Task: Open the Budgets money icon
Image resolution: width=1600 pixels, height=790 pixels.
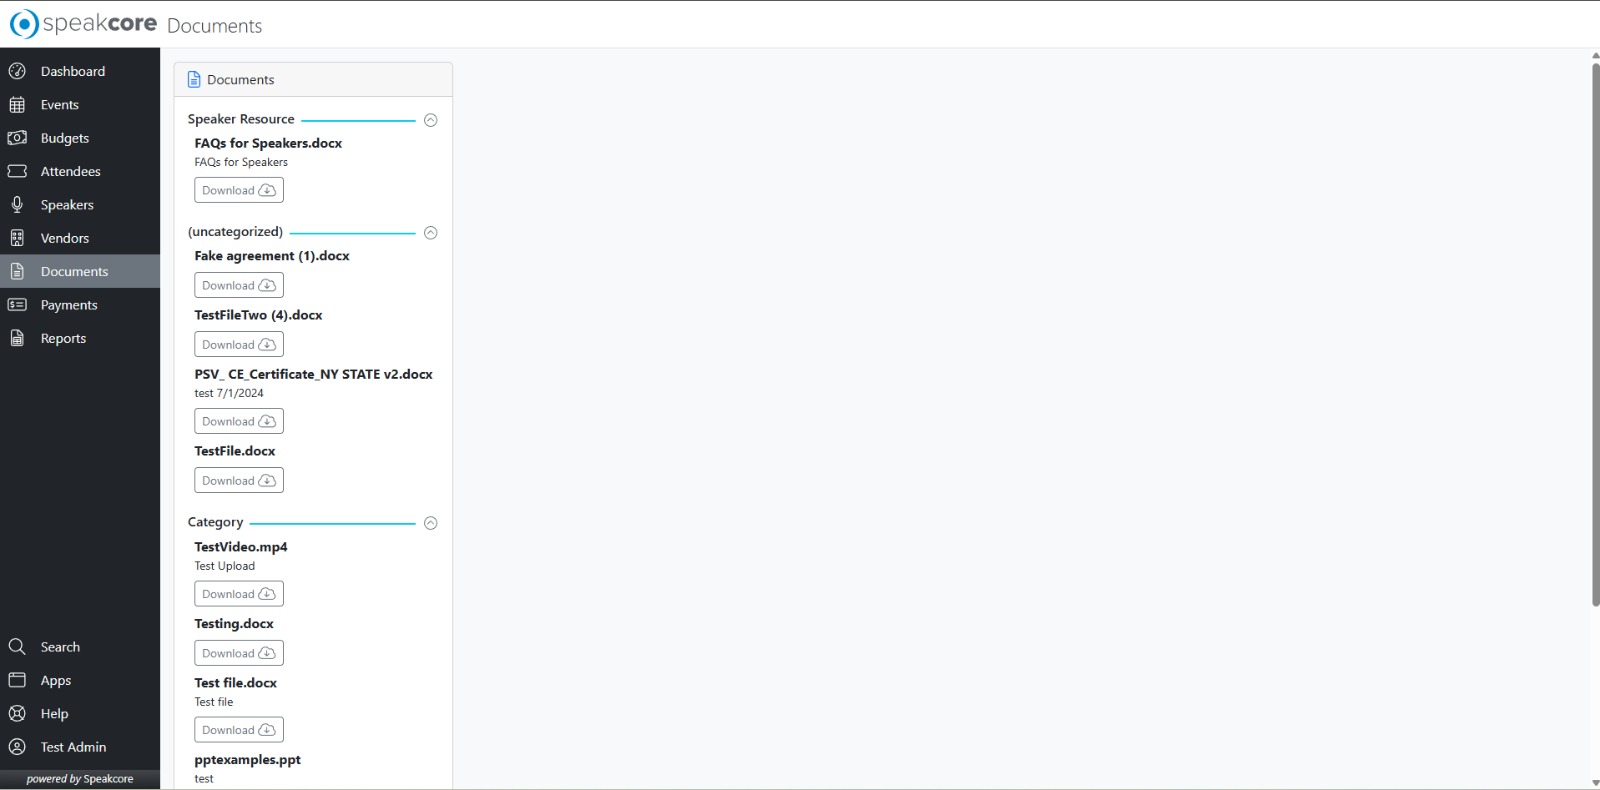Action: pyautogui.click(x=17, y=138)
